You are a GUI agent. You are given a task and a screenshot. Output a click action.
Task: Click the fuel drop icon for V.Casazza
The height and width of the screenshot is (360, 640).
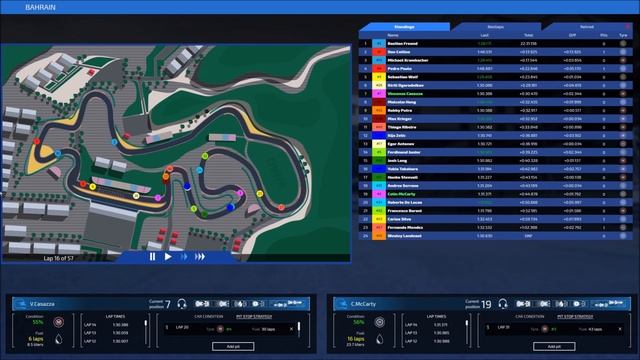[59, 339]
